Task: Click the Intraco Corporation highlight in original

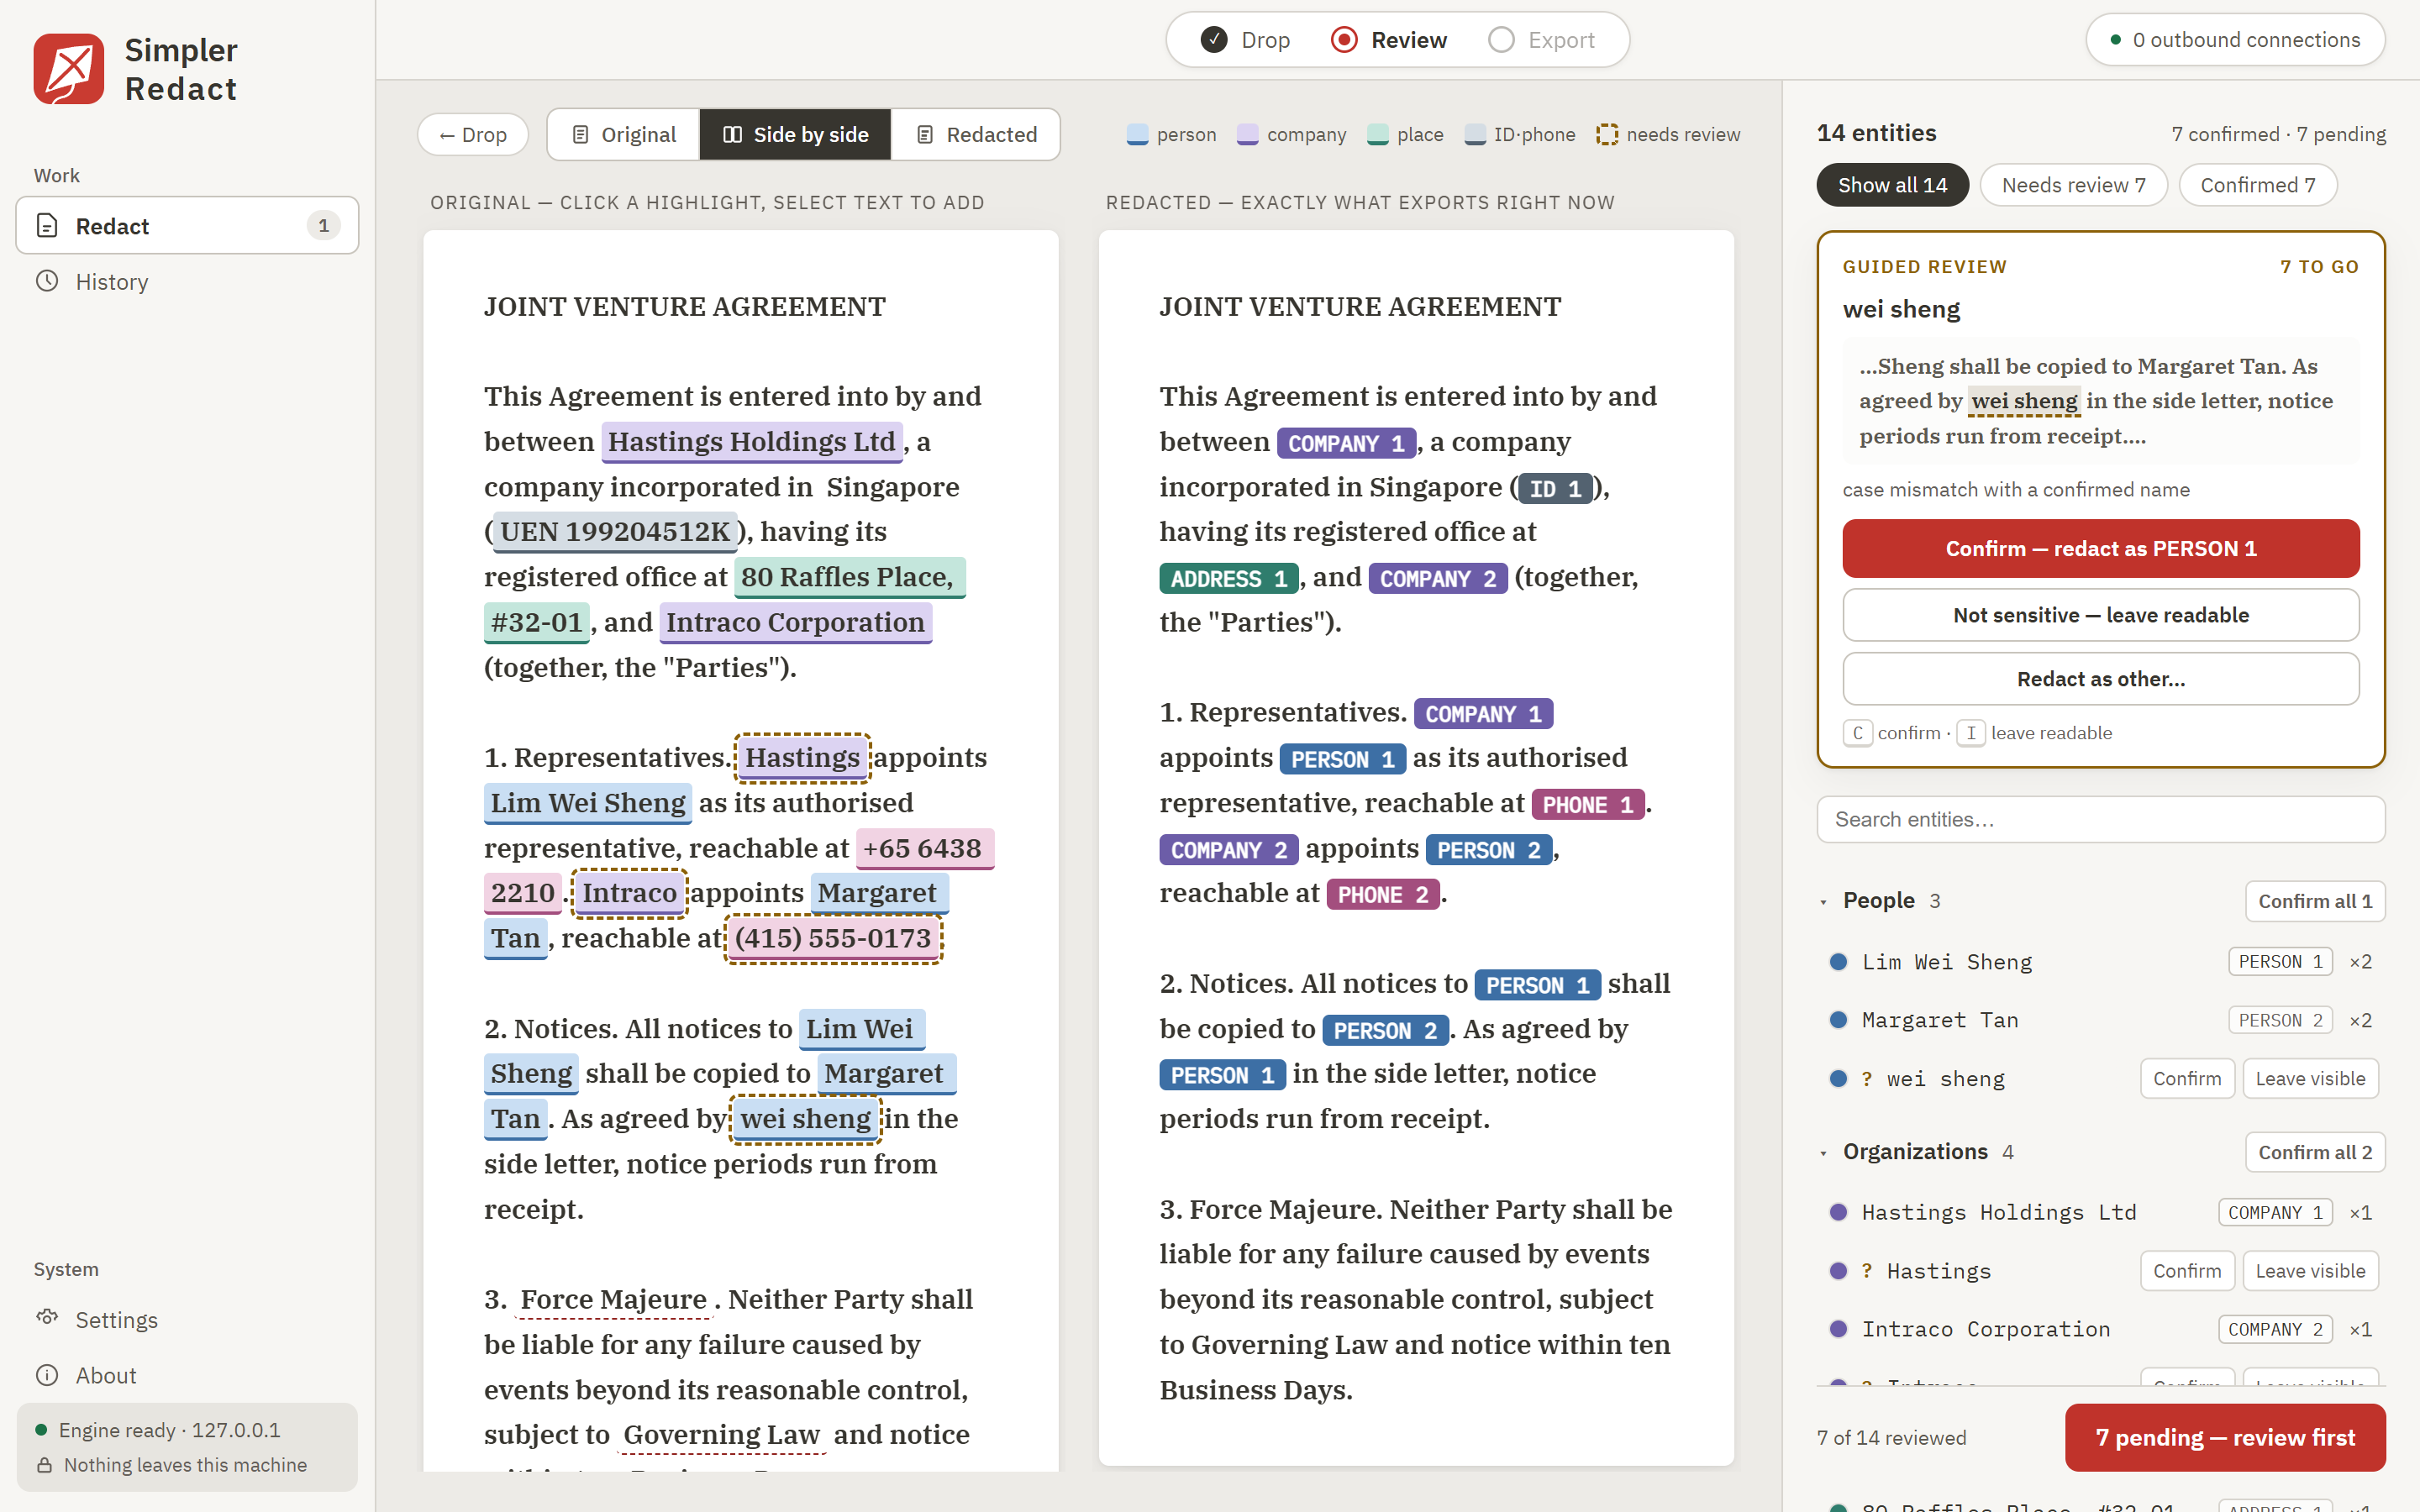Action: [794, 622]
